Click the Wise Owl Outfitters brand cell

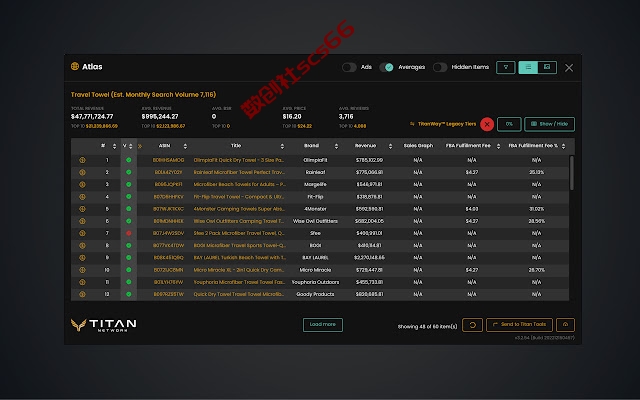pos(315,221)
